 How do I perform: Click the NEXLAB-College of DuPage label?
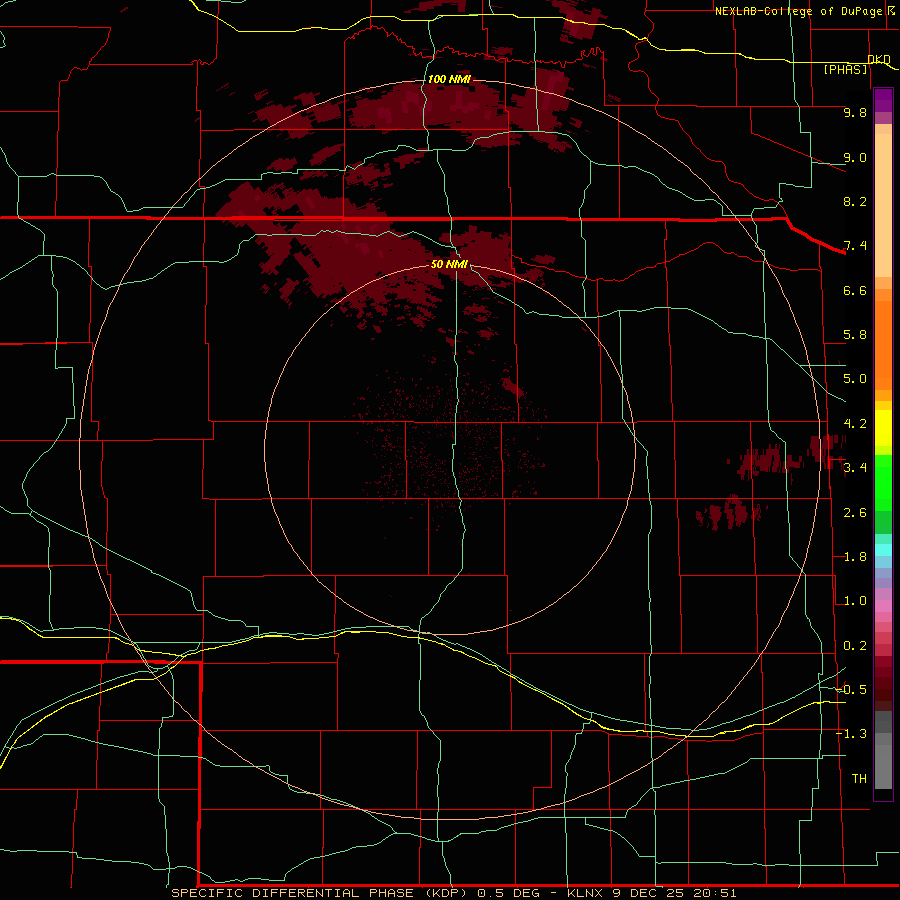798,11
